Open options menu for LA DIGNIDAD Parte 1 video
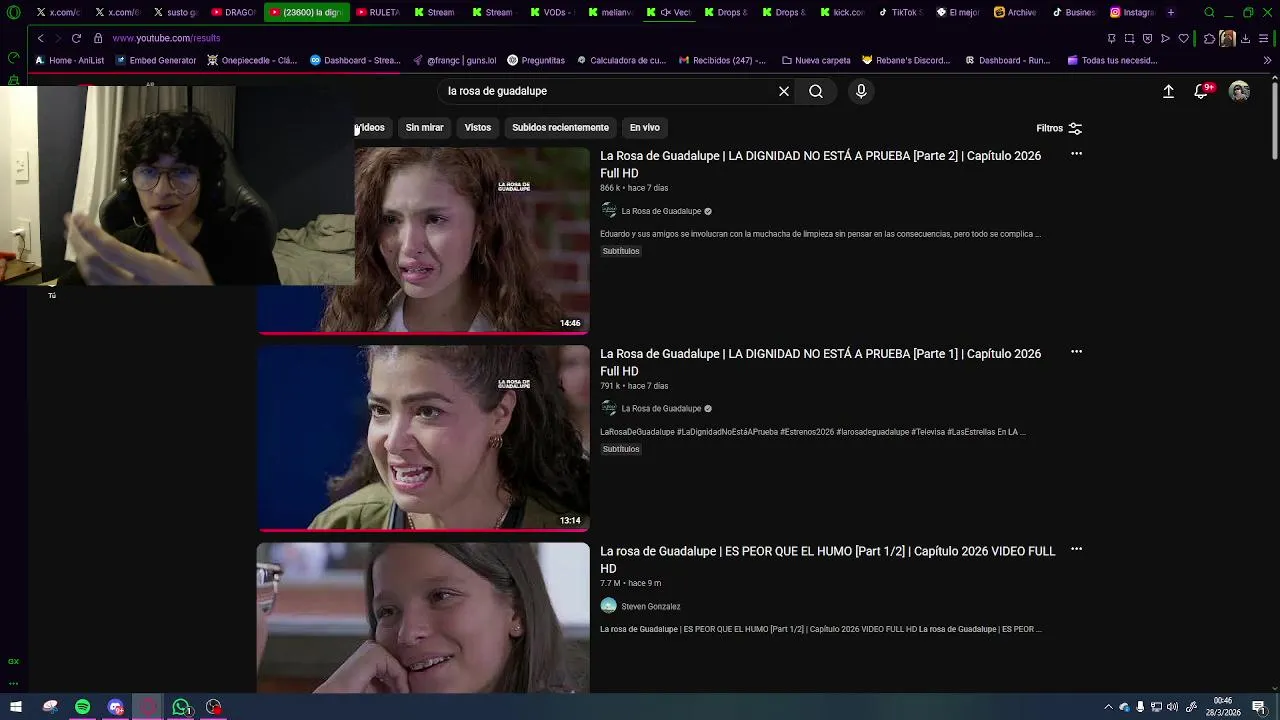This screenshot has height=720, width=1280. pyautogui.click(x=1076, y=352)
